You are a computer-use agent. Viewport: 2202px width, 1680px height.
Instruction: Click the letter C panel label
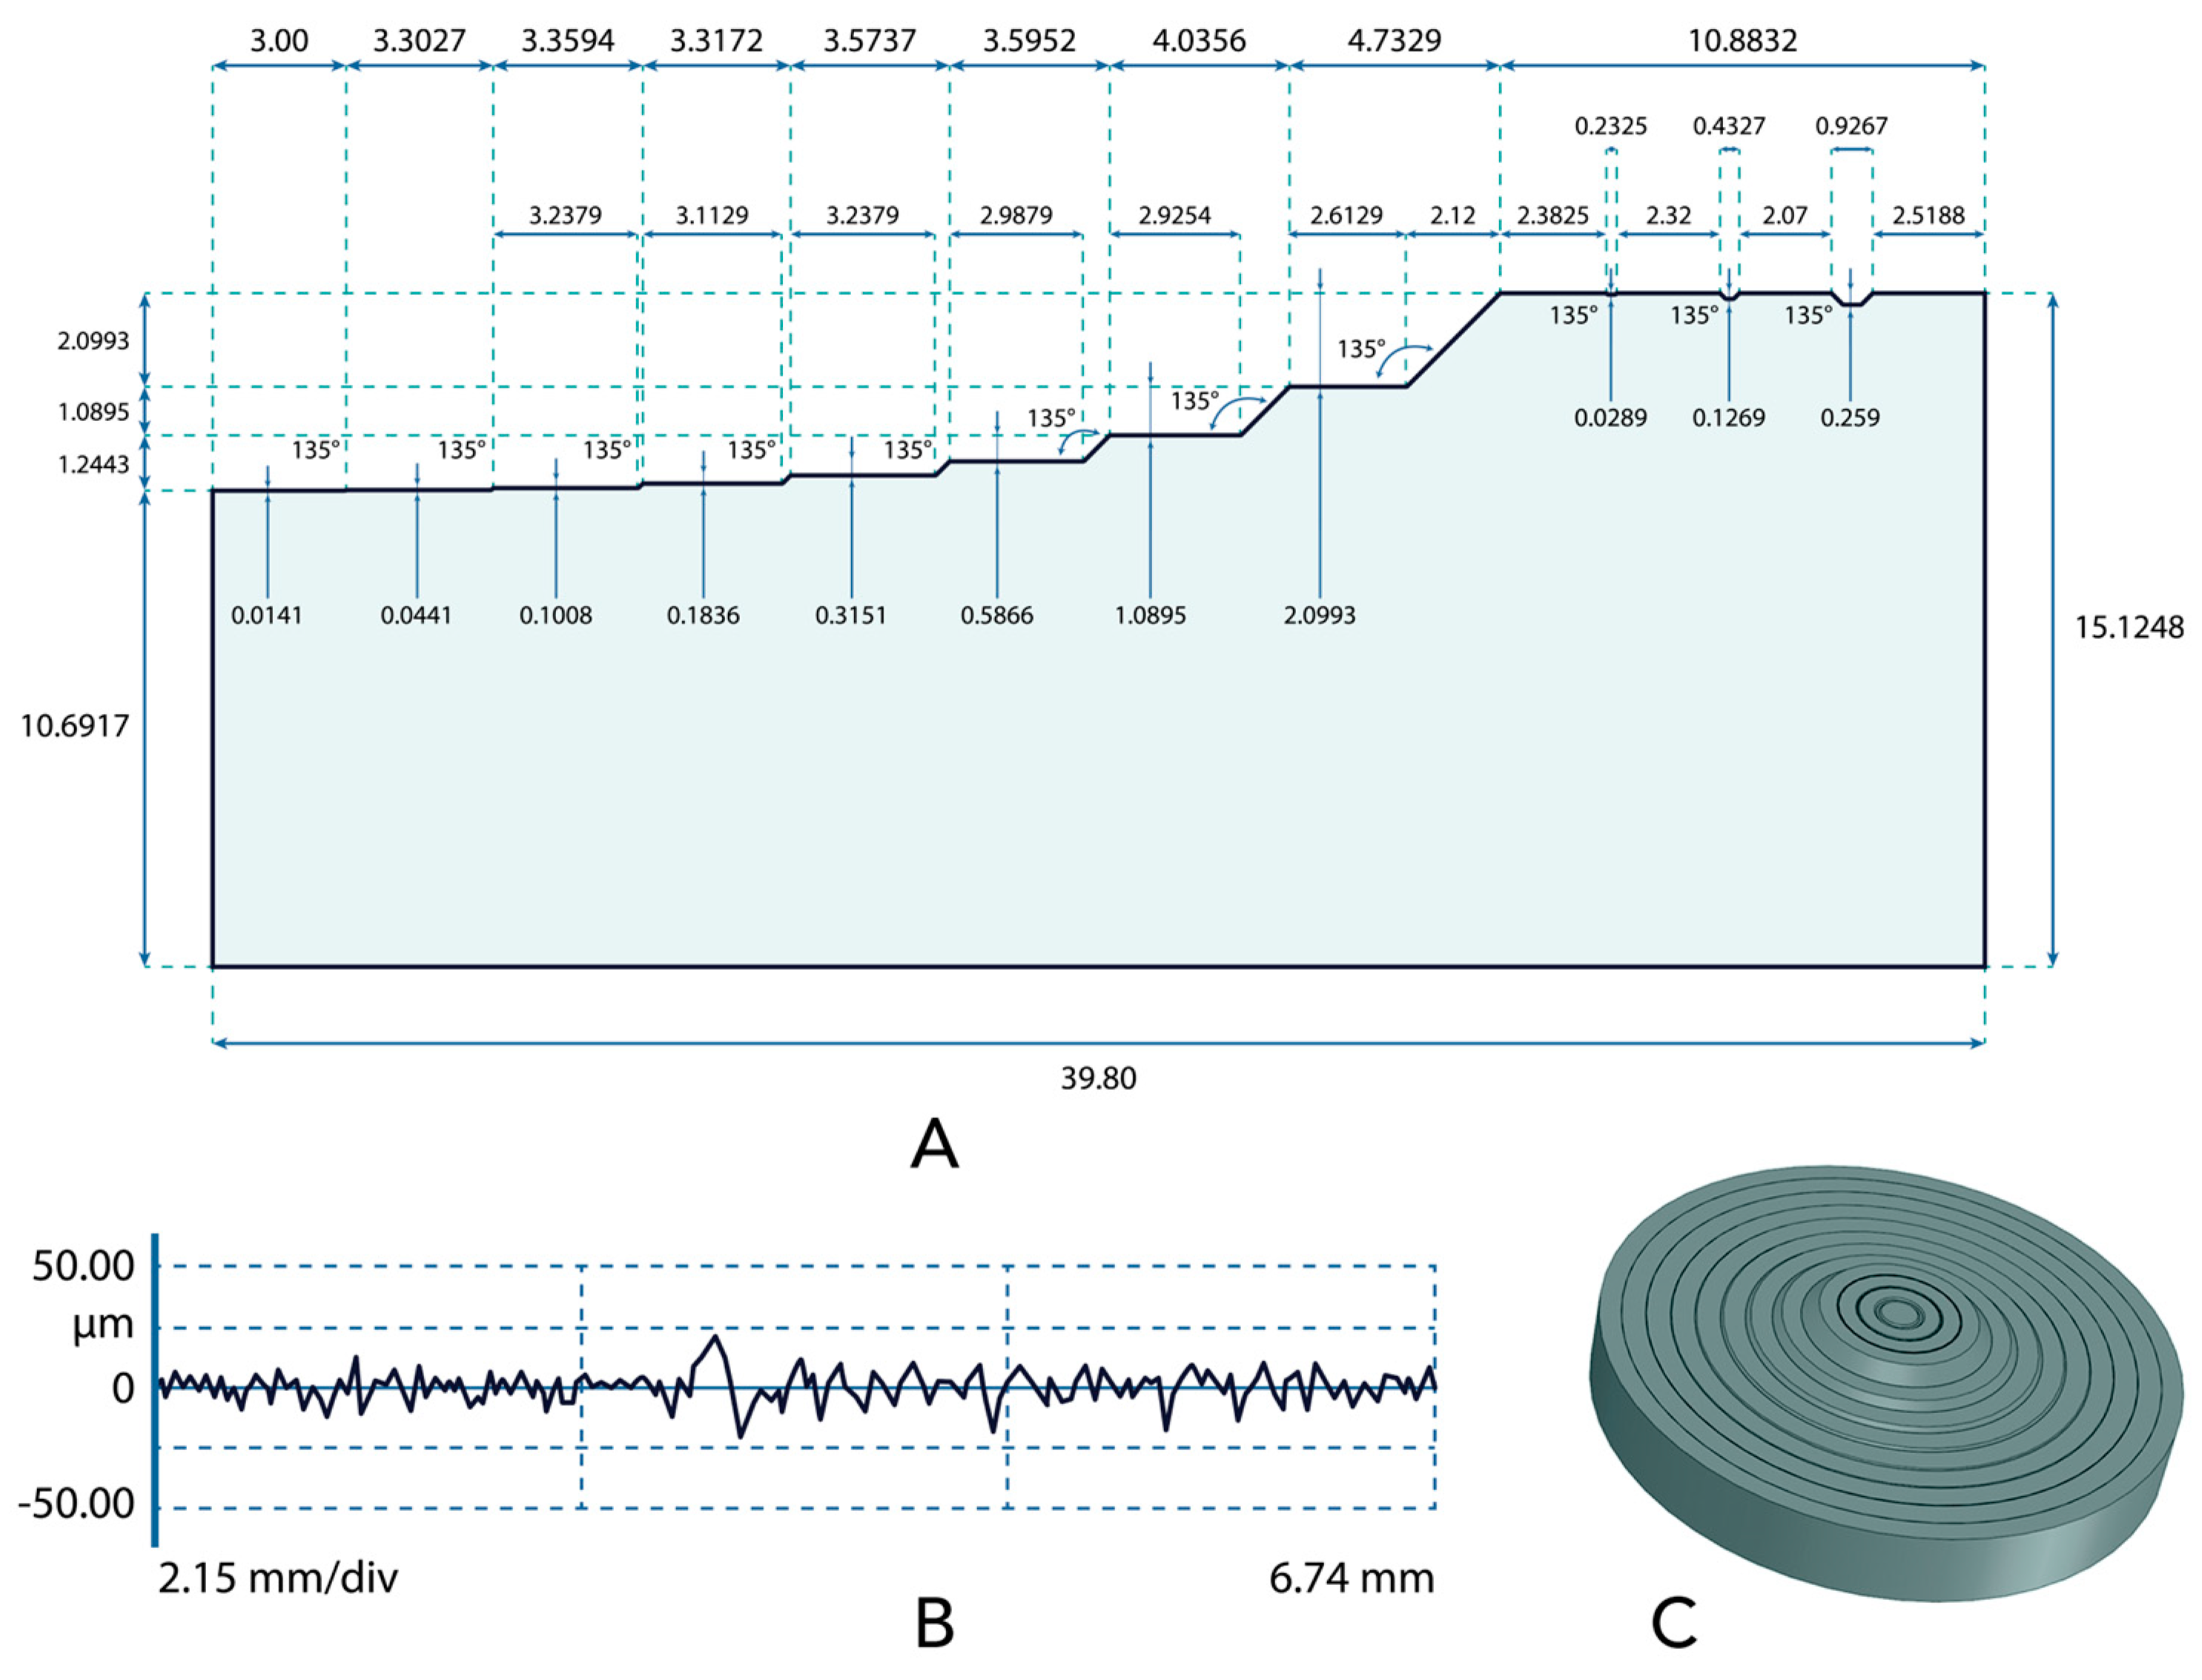point(1674,1622)
